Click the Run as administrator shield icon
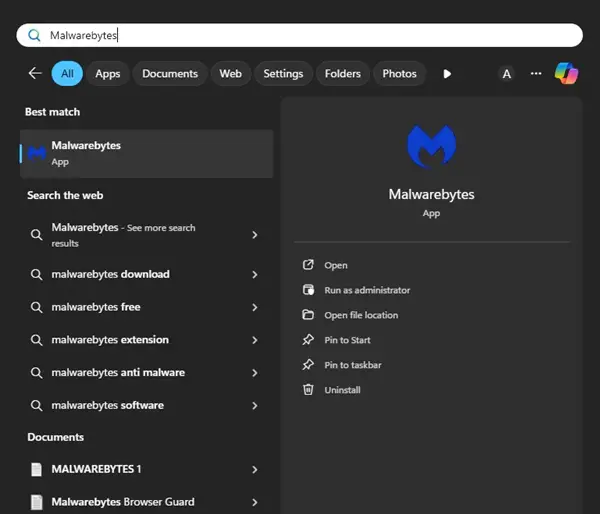This screenshot has width=600, height=514. (308, 290)
